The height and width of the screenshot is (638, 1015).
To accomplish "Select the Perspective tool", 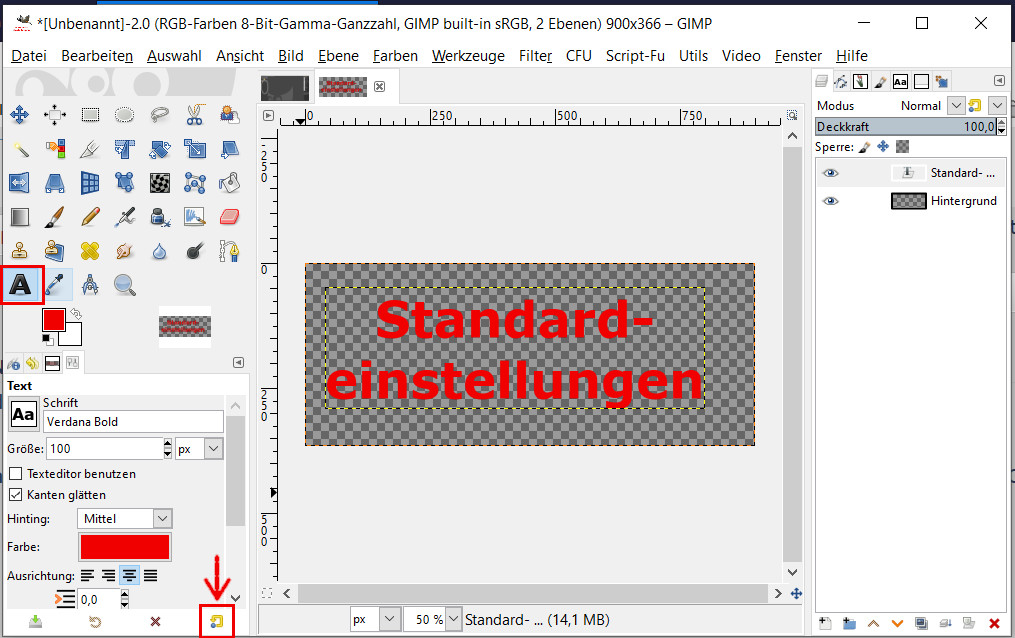I will pos(54,183).
